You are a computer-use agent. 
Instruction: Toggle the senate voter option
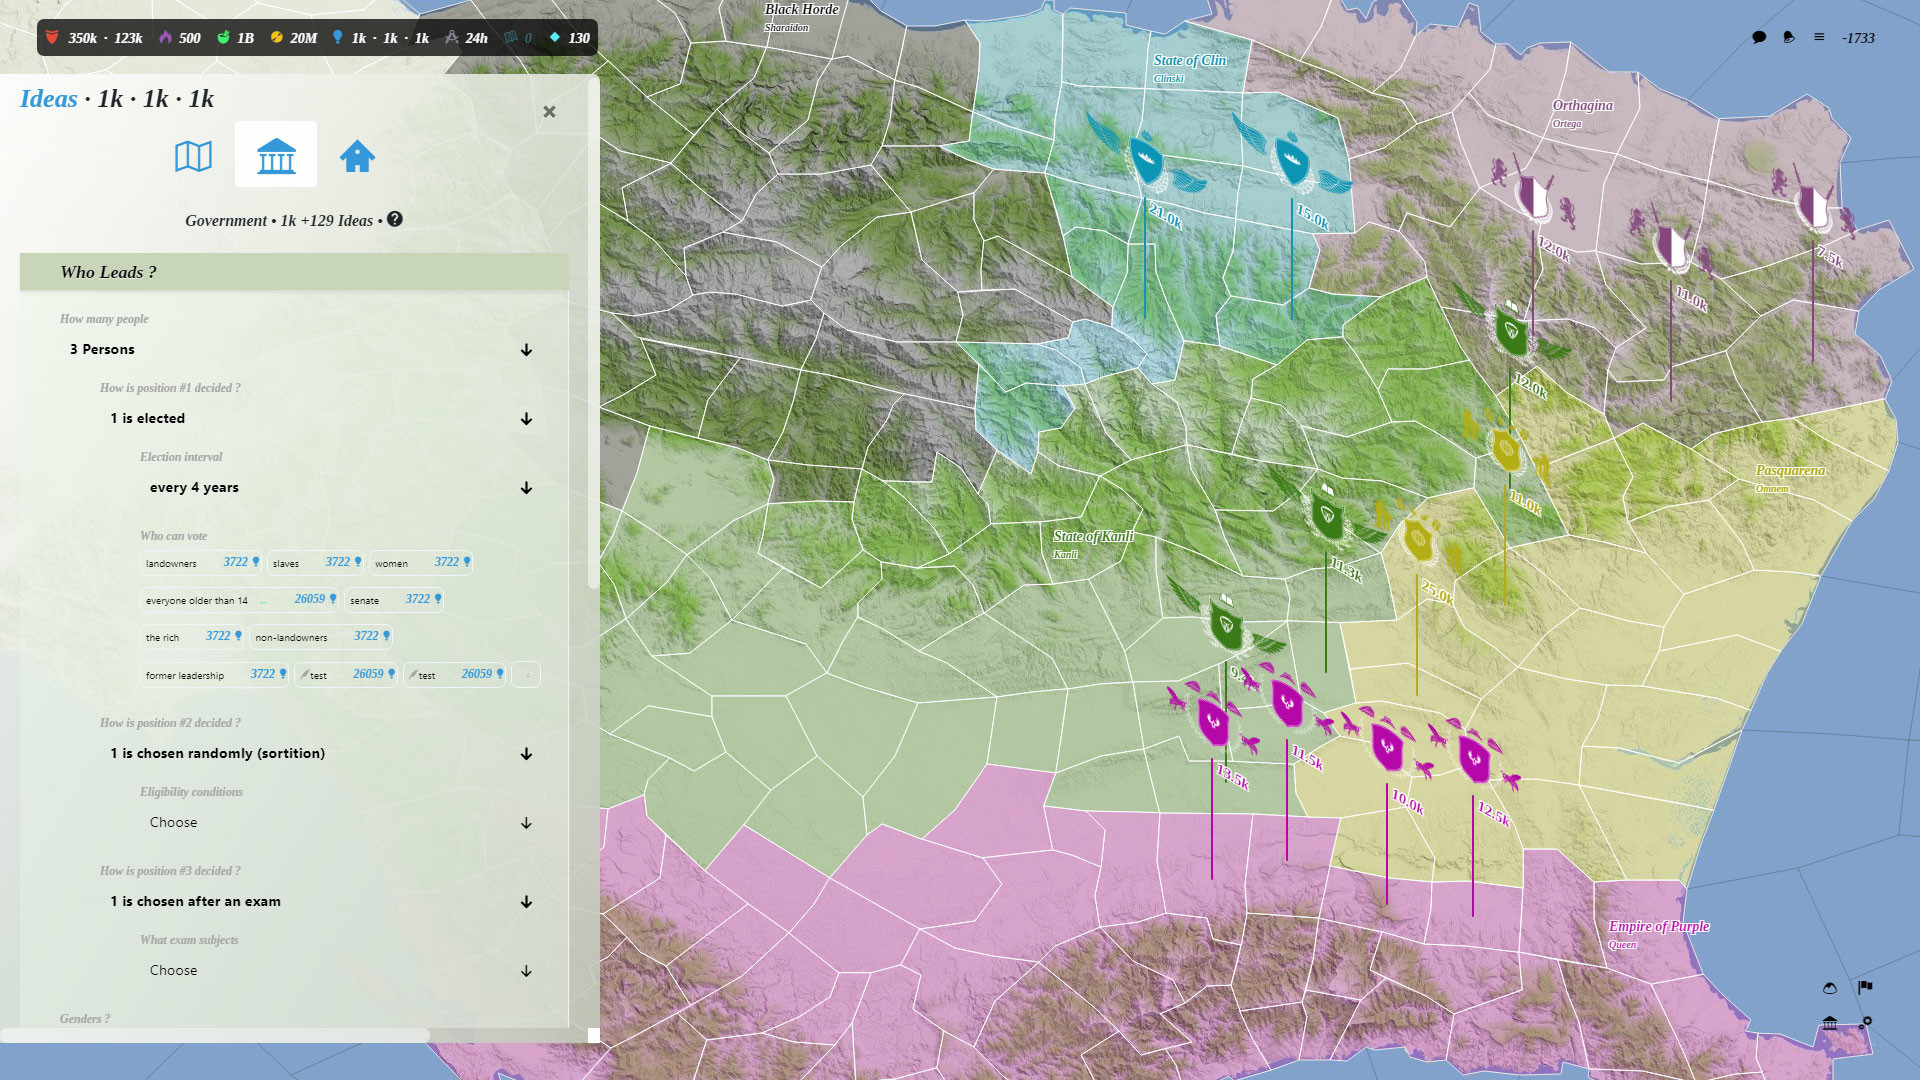tap(393, 600)
